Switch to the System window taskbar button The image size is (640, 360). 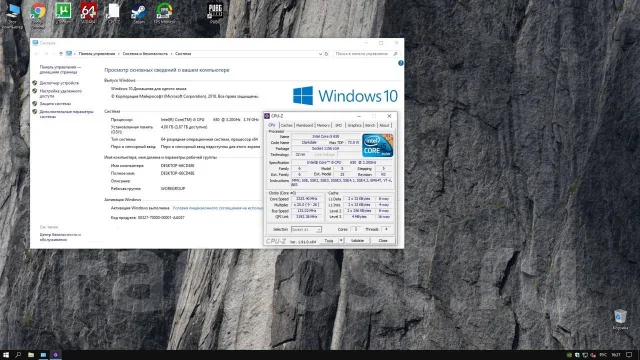[x=43, y=355]
